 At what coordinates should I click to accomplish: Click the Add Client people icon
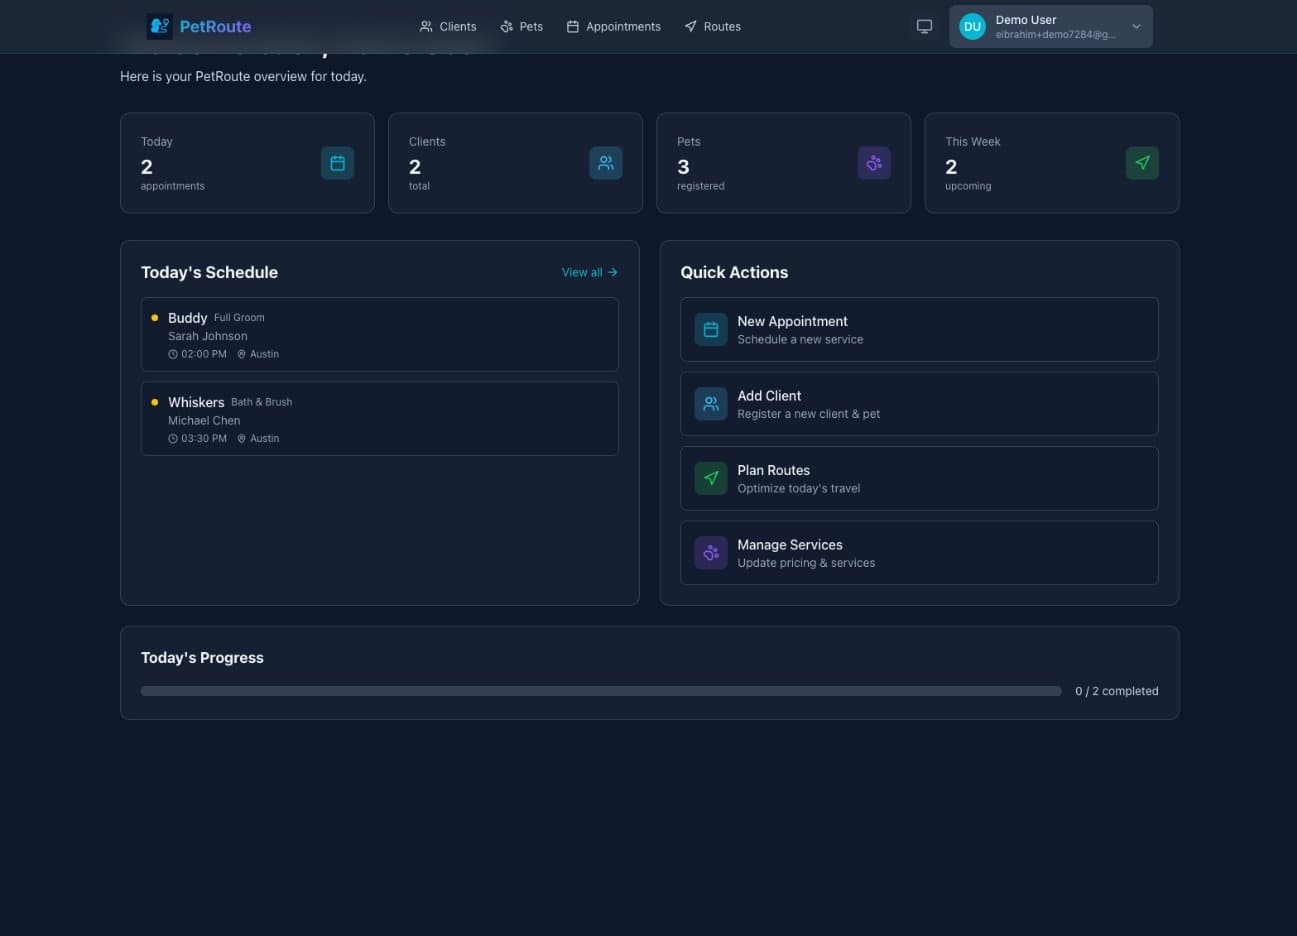[x=710, y=403]
